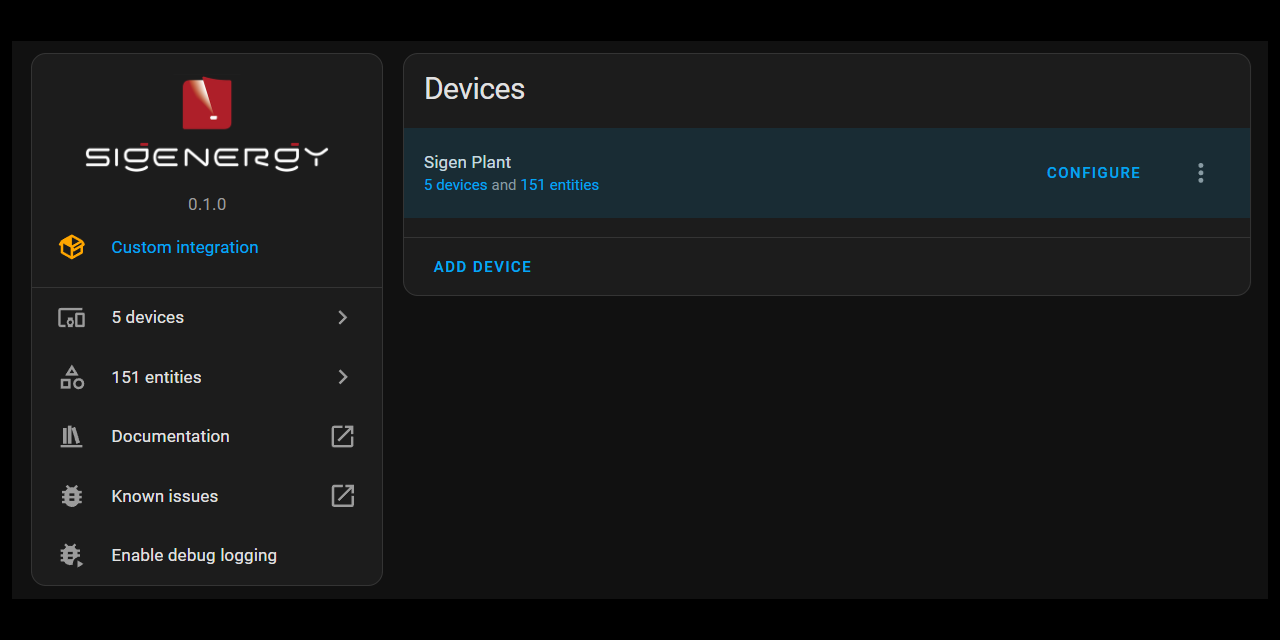
Task: Open the 5 devices link under Sigen Plant
Action: [455, 185]
